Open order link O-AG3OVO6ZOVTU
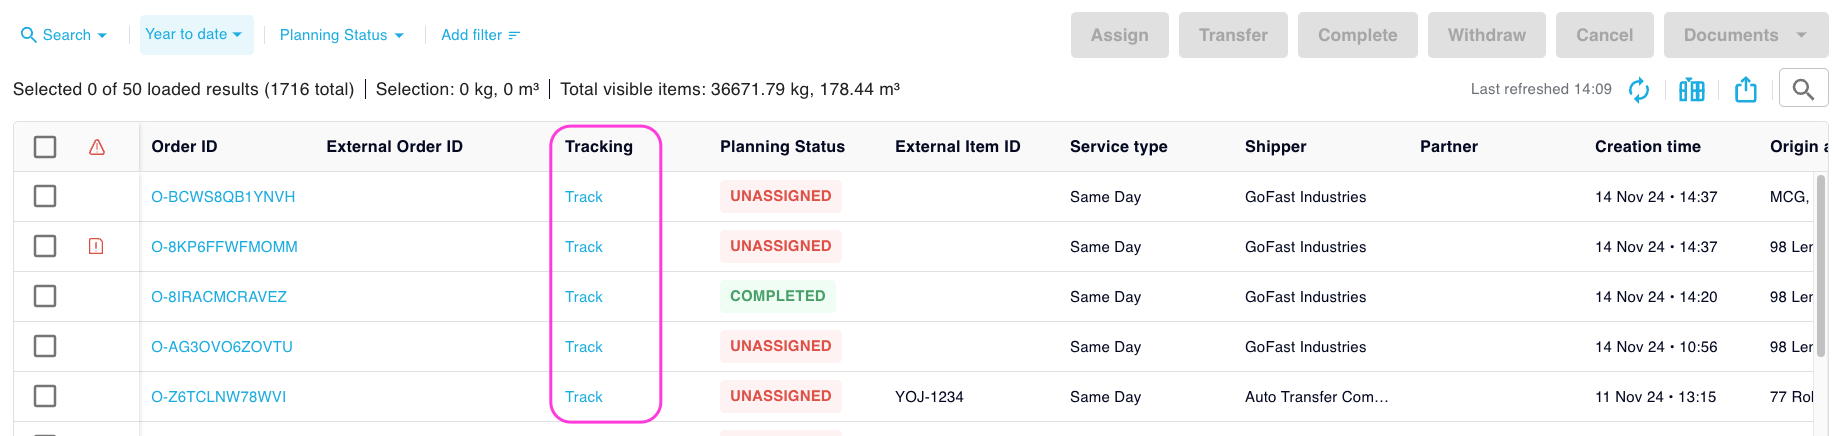1840x436 pixels. [x=222, y=347]
